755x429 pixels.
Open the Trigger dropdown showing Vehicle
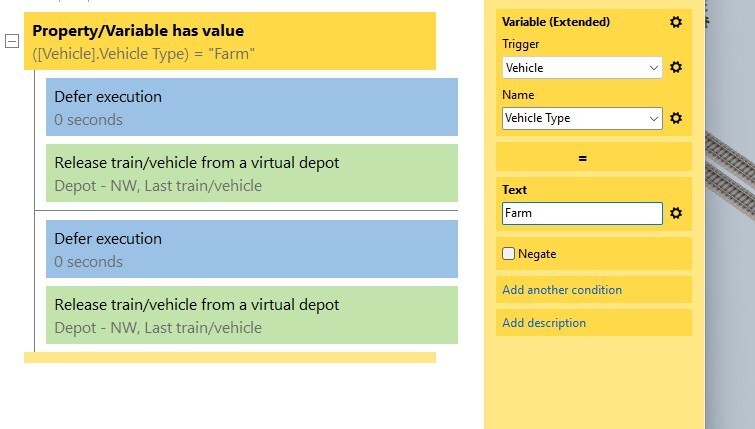click(582, 68)
